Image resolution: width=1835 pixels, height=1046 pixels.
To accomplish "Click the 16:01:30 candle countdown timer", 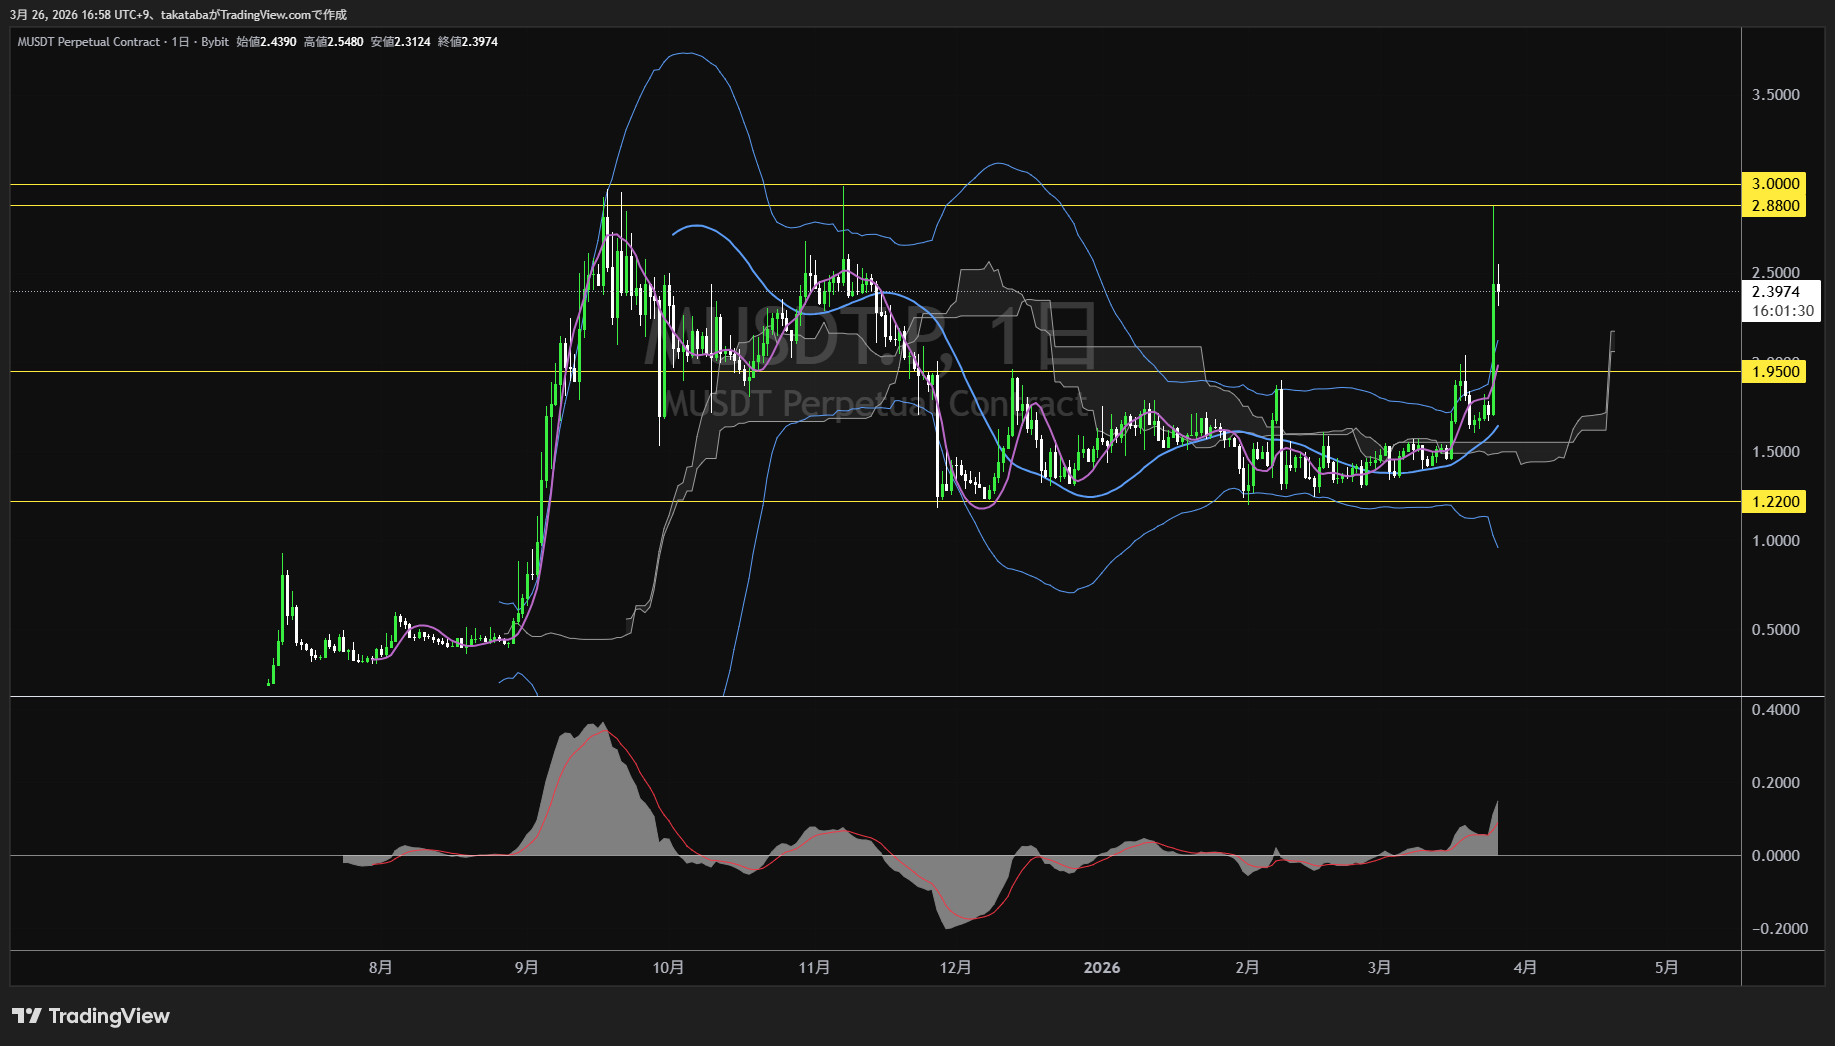I will (1781, 311).
